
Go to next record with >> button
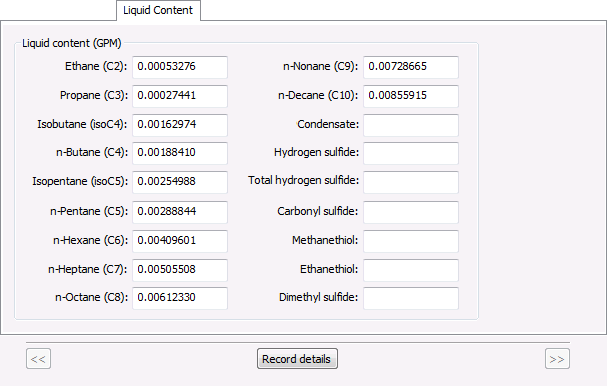557,359
